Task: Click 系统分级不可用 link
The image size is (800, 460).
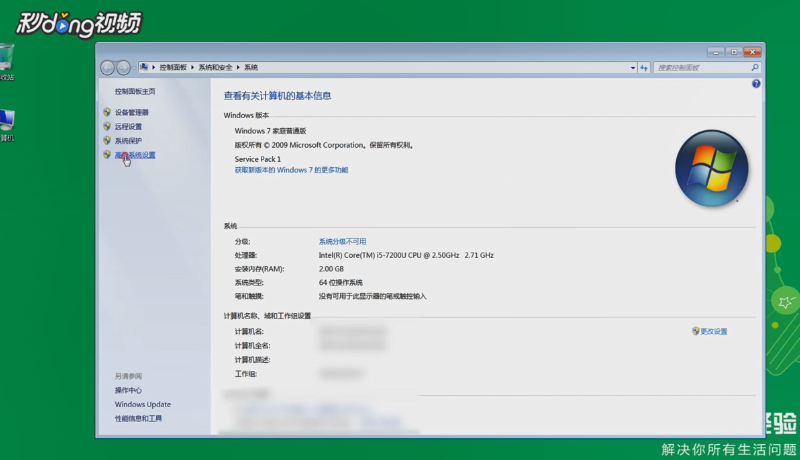Action: point(342,241)
